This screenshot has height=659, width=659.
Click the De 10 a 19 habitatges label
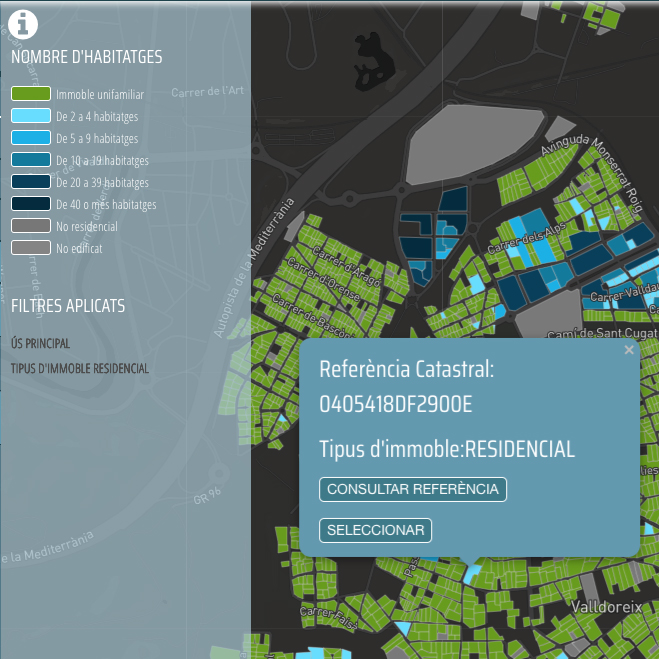pyautogui.click(x=102, y=161)
